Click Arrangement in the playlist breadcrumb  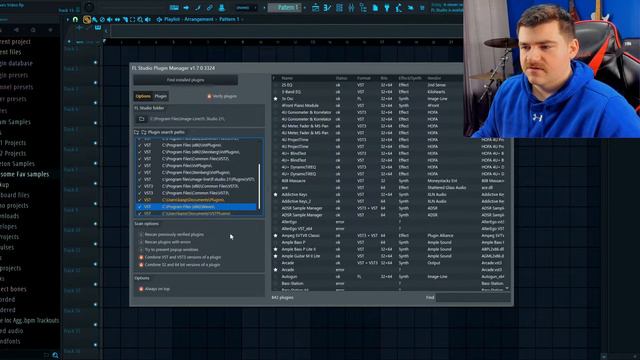pos(198,19)
